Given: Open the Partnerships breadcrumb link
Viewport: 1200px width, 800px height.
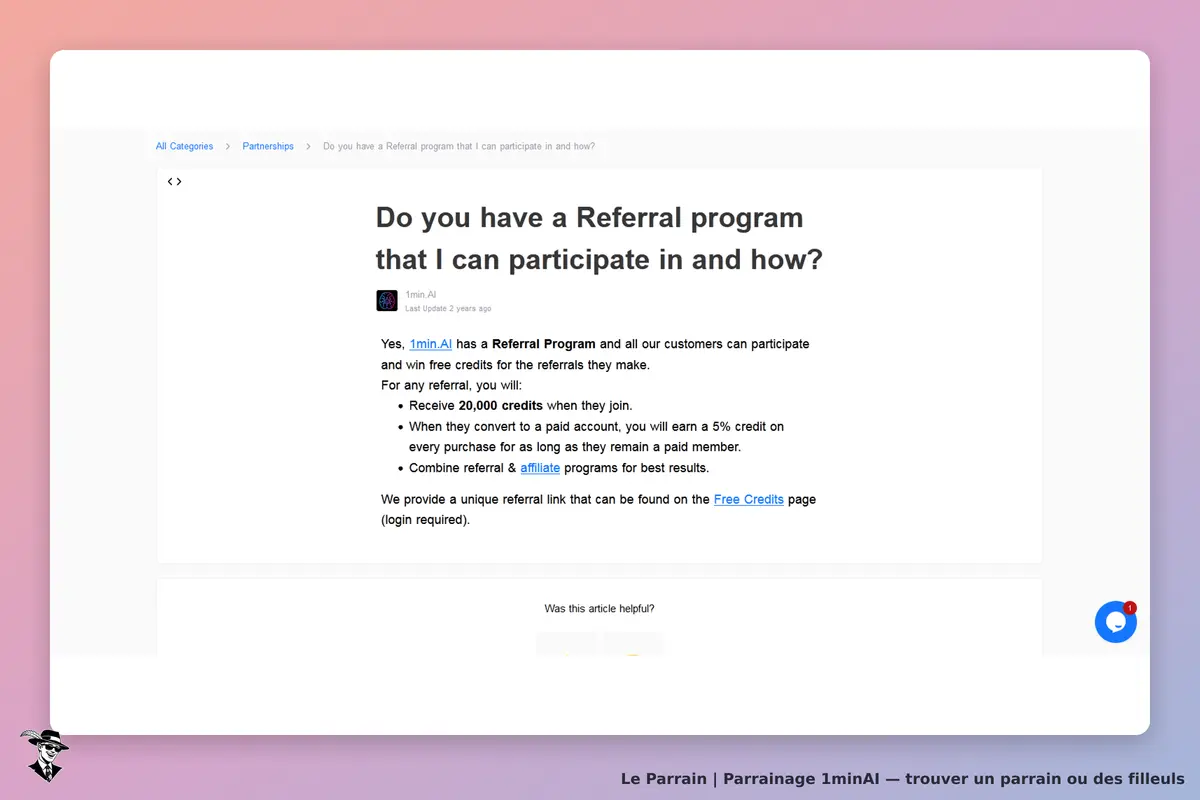Looking at the screenshot, I should 268,147.
